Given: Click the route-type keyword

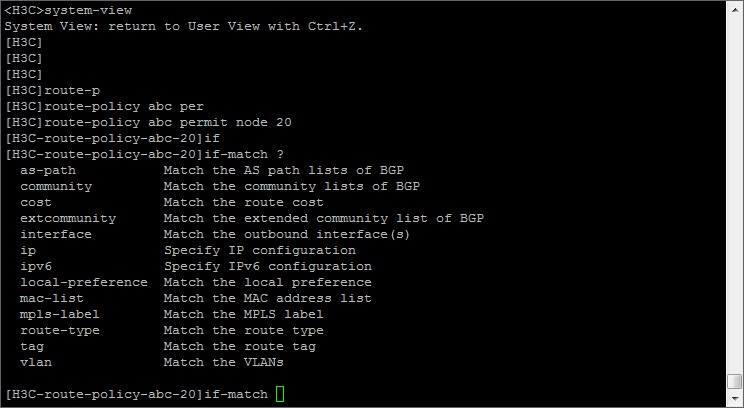Looking at the screenshot, I should (x=60, y=330).
